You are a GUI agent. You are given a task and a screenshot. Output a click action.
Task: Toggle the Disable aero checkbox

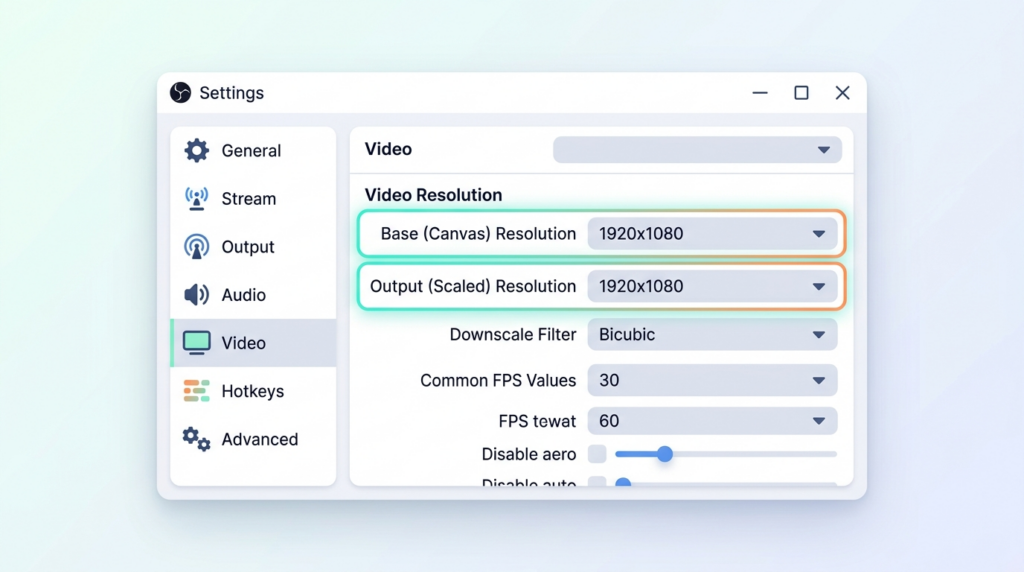(597, 454)
